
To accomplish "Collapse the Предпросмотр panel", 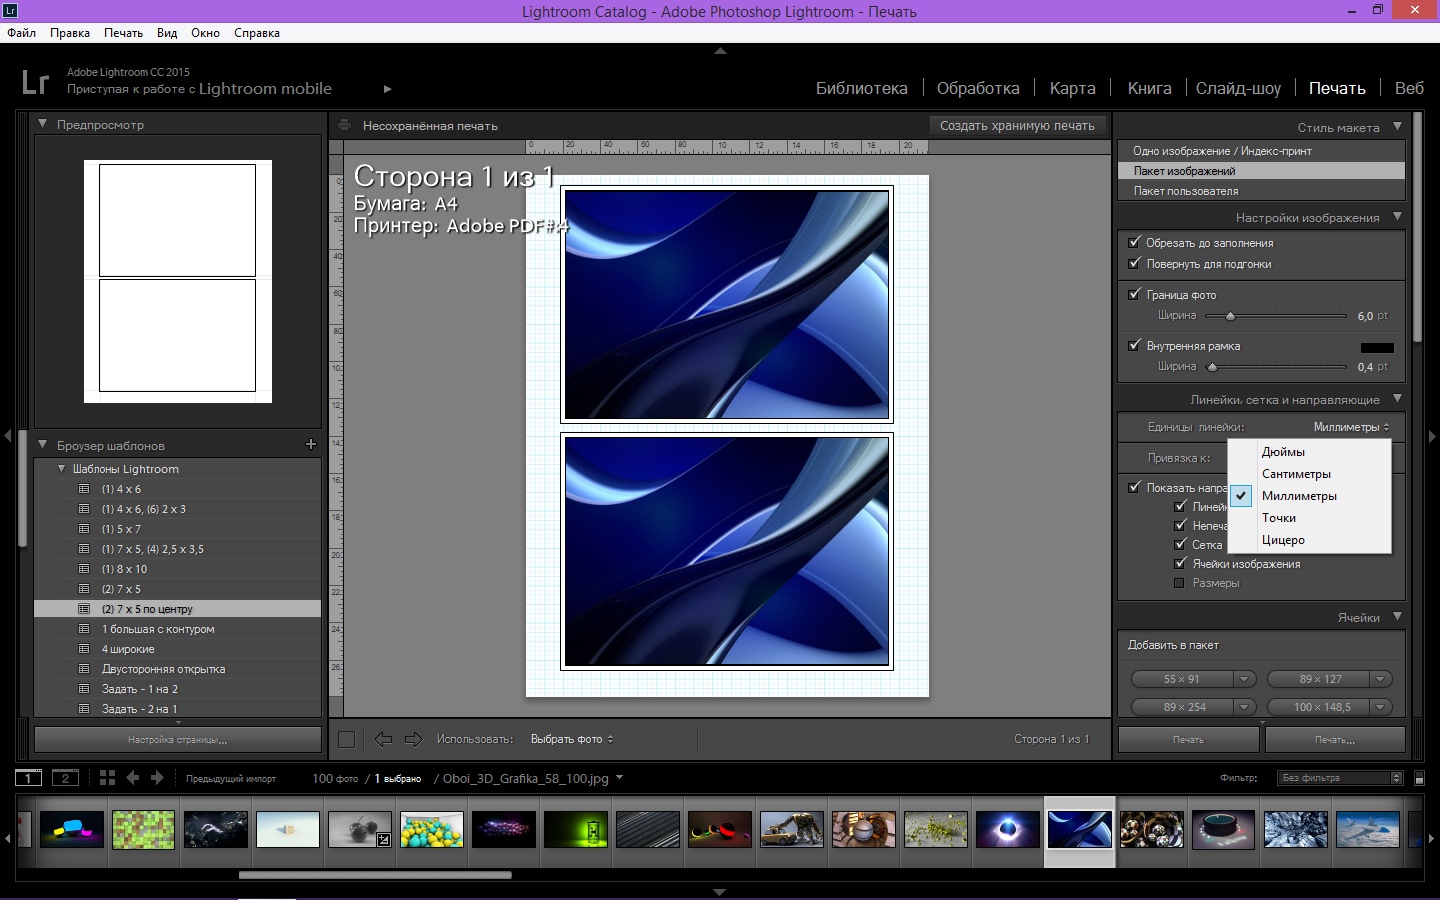I will [43, 124].
